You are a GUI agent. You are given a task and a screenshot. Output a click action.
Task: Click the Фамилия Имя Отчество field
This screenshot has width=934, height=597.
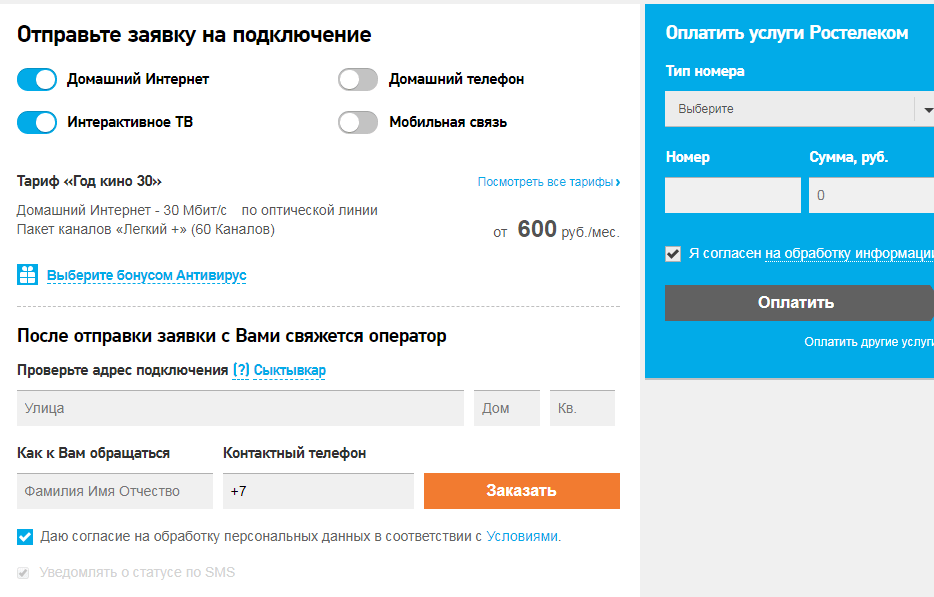point(115,491)
